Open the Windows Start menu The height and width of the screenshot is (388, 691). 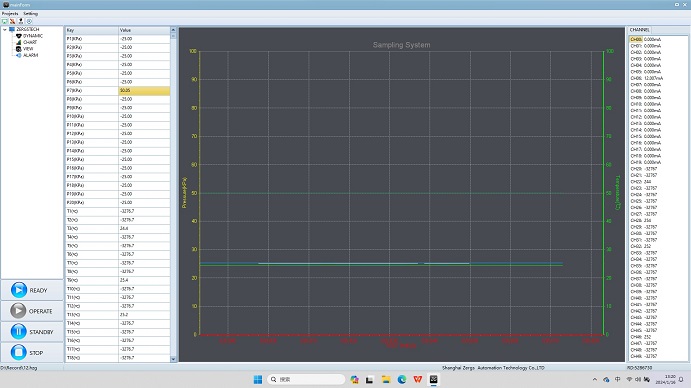point(258,379)
